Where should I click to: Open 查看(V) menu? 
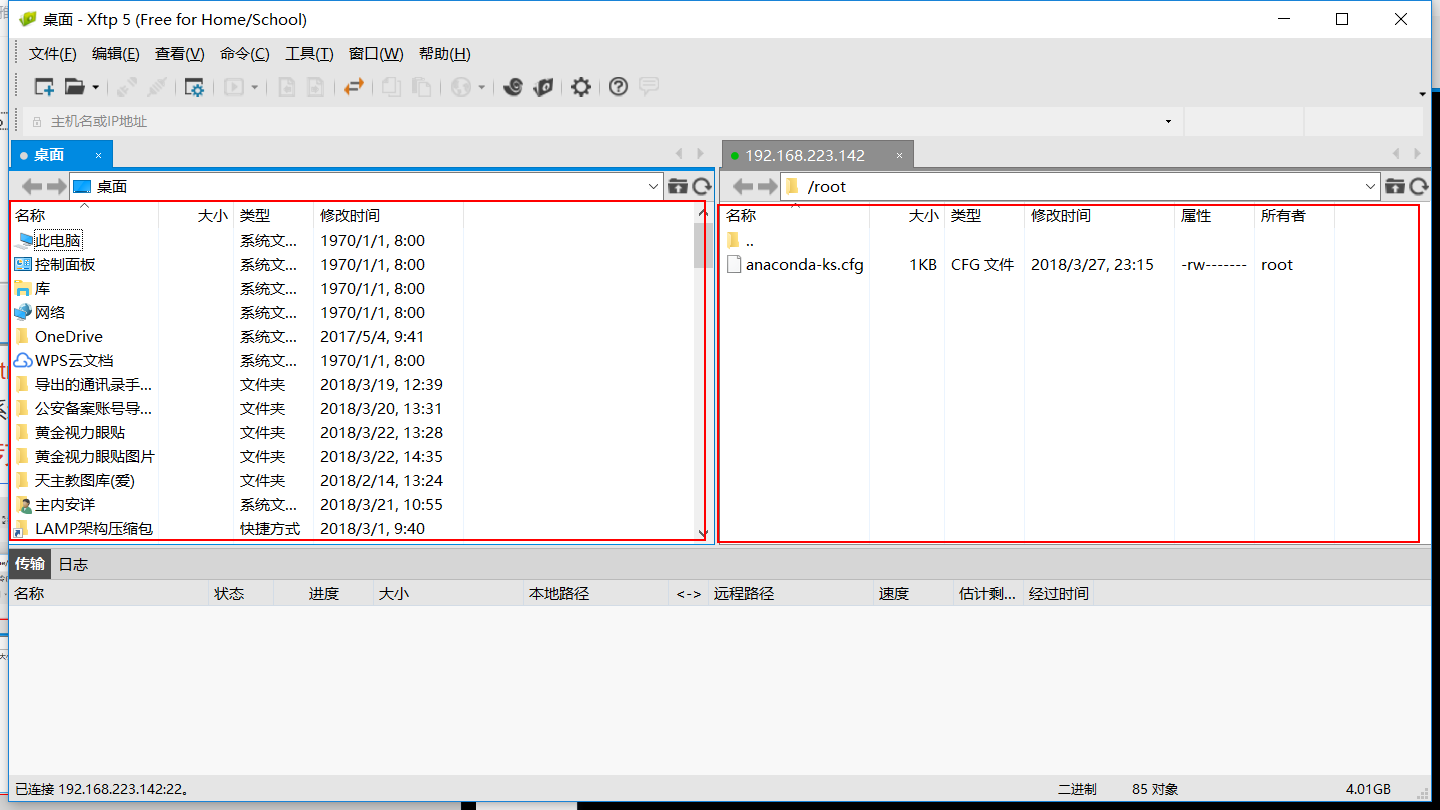(180, 54)
